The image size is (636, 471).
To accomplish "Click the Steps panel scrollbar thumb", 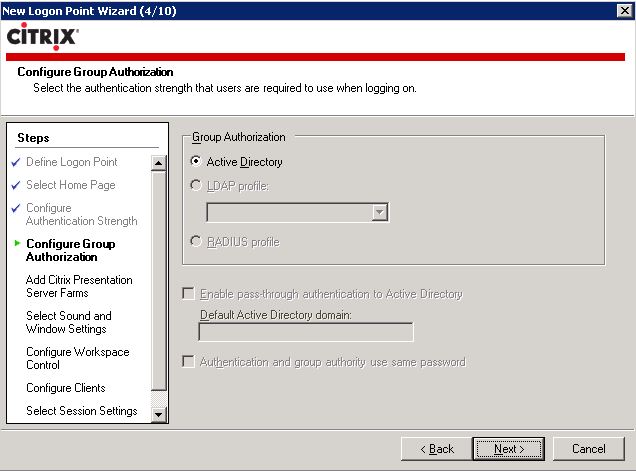I will coord(159,281).
